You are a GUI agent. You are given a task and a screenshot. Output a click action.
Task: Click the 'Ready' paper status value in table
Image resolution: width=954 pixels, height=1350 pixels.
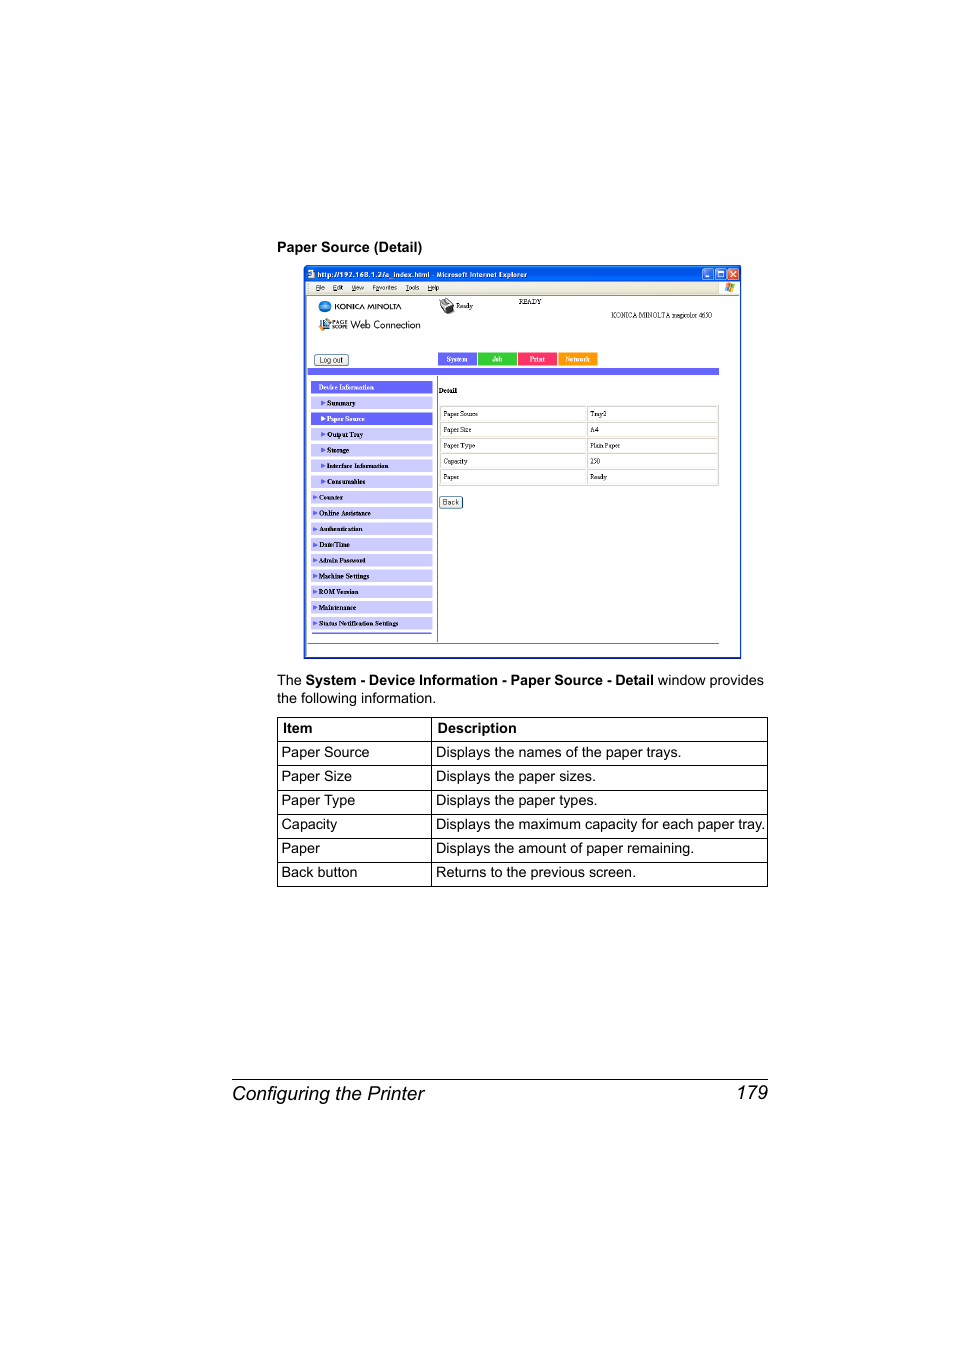point(652,477)
